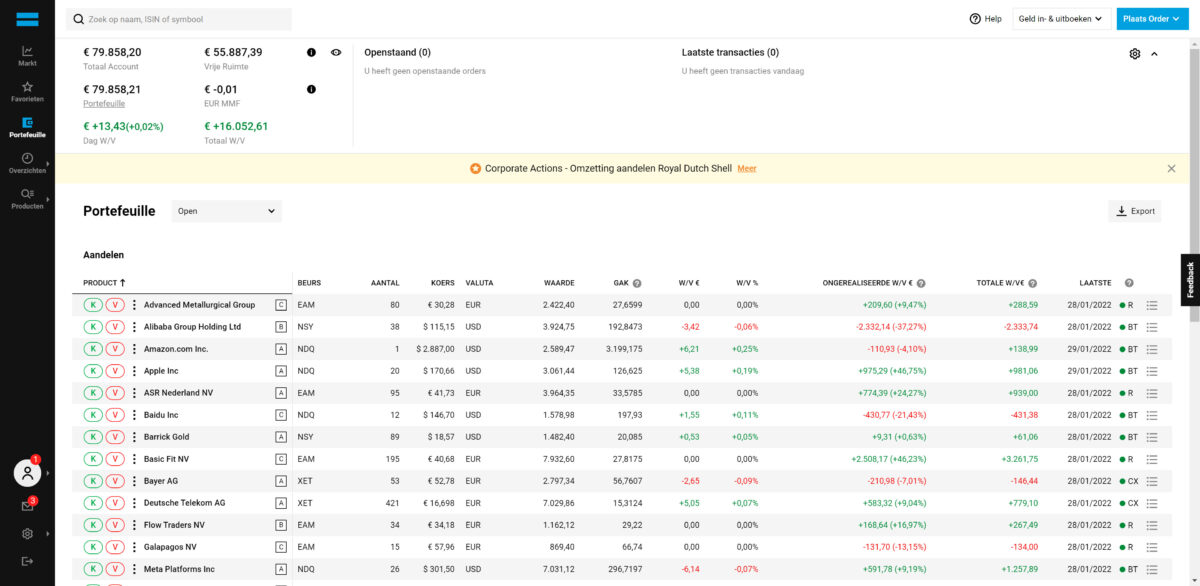Open the Basic Fit NV product
Image resolution: width=1200 pixels, height=586 pixels.
point(166,459)
